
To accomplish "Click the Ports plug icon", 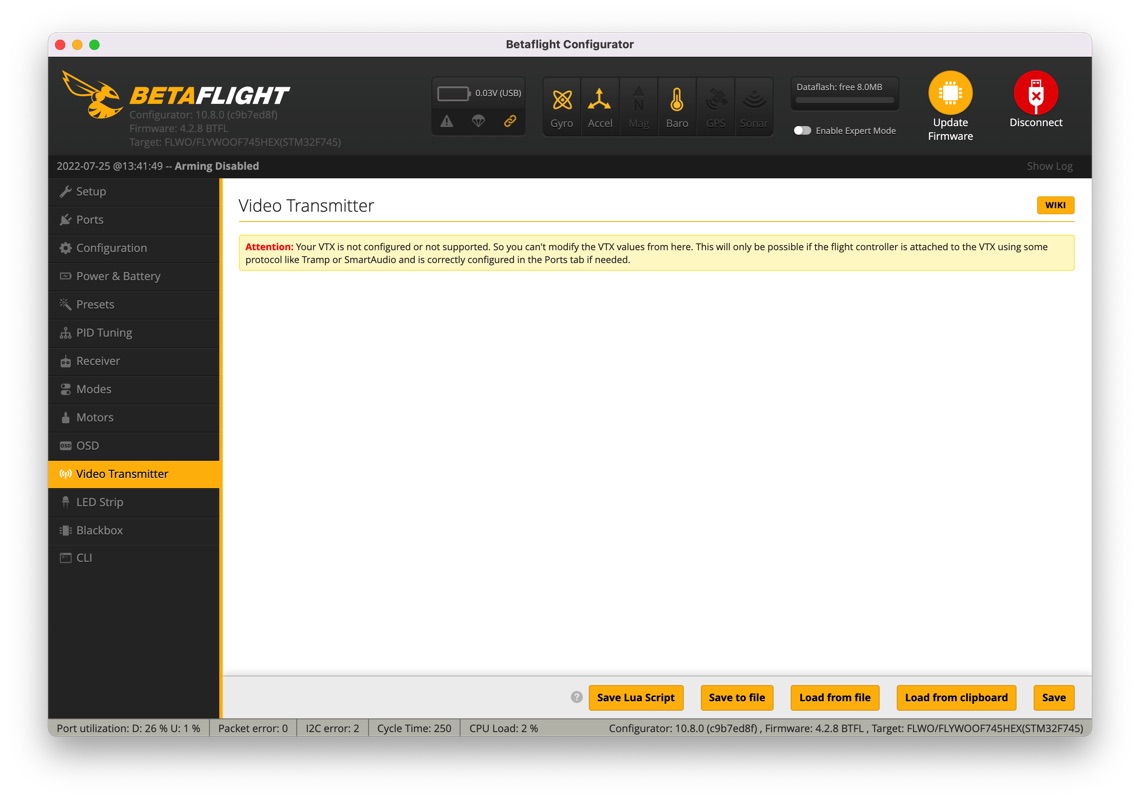I will 65,220.
